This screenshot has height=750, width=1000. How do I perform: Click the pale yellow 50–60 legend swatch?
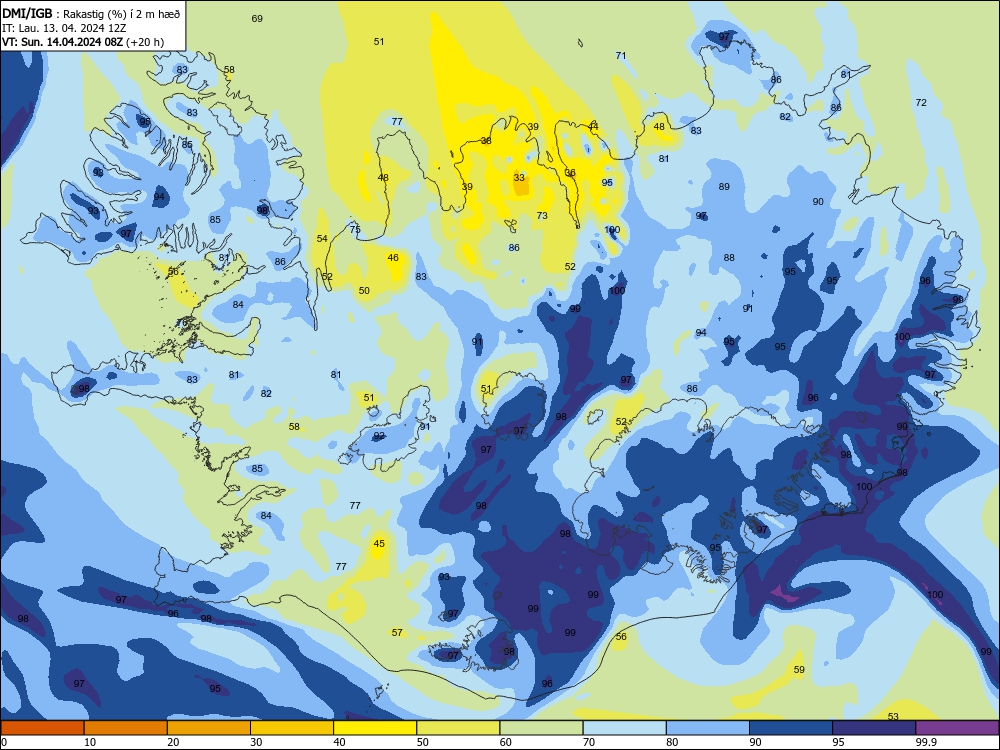[458, 728]
